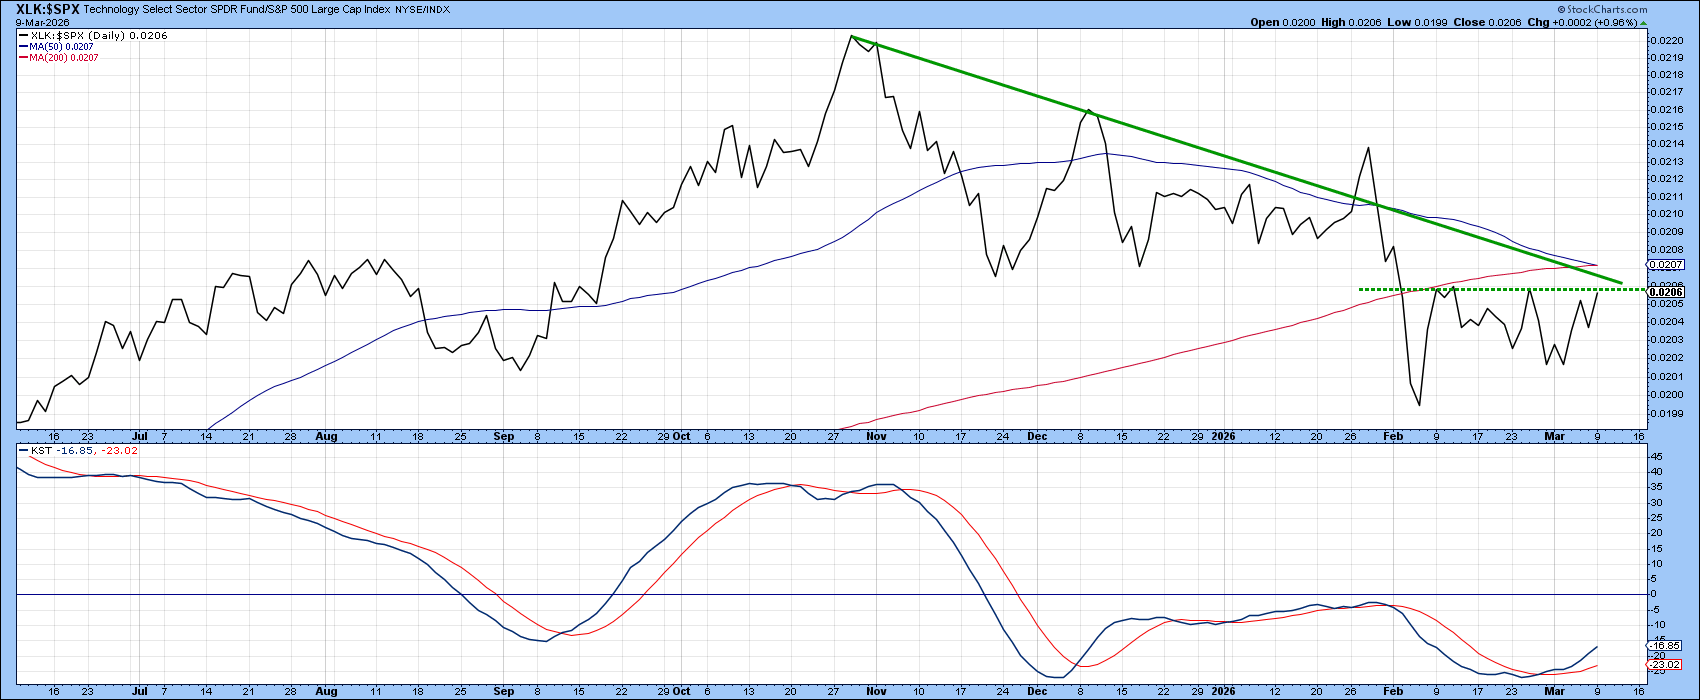
Task: Click the black 0.0206 last-price tag
Action: [x=1663, y=291]
